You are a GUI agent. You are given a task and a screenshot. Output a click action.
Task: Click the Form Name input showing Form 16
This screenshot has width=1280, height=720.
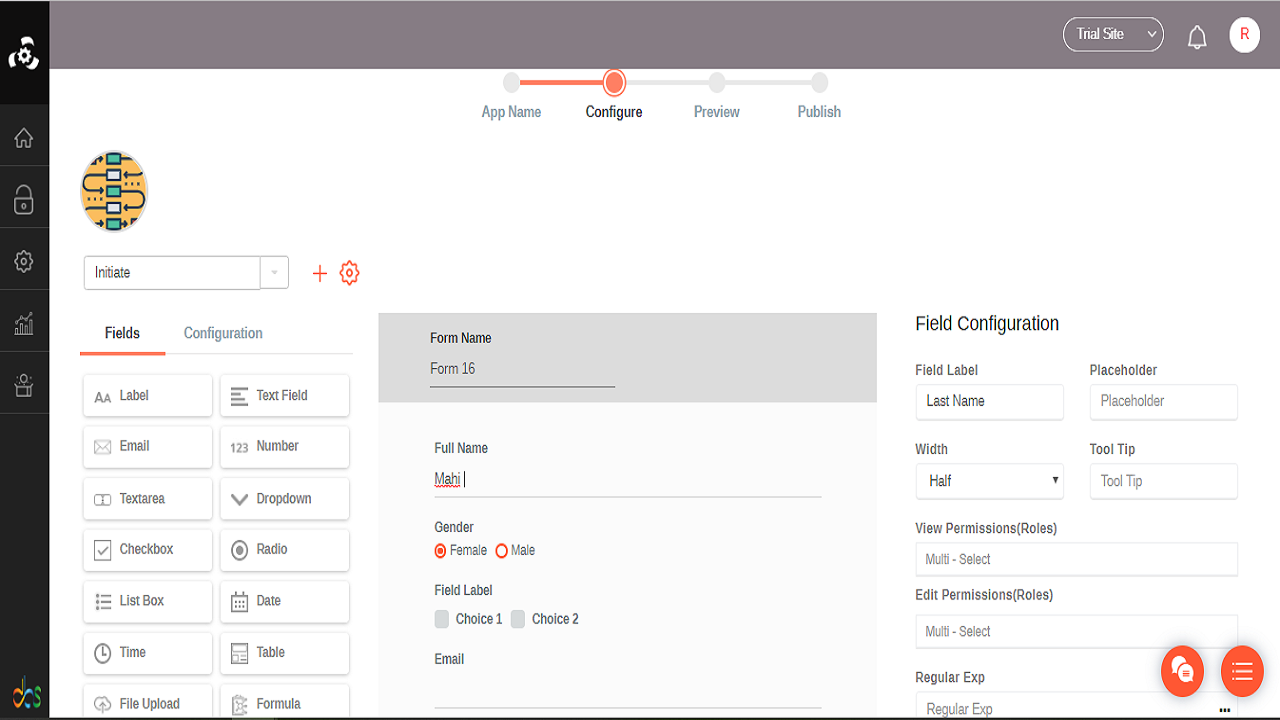[x=521, y=368]
